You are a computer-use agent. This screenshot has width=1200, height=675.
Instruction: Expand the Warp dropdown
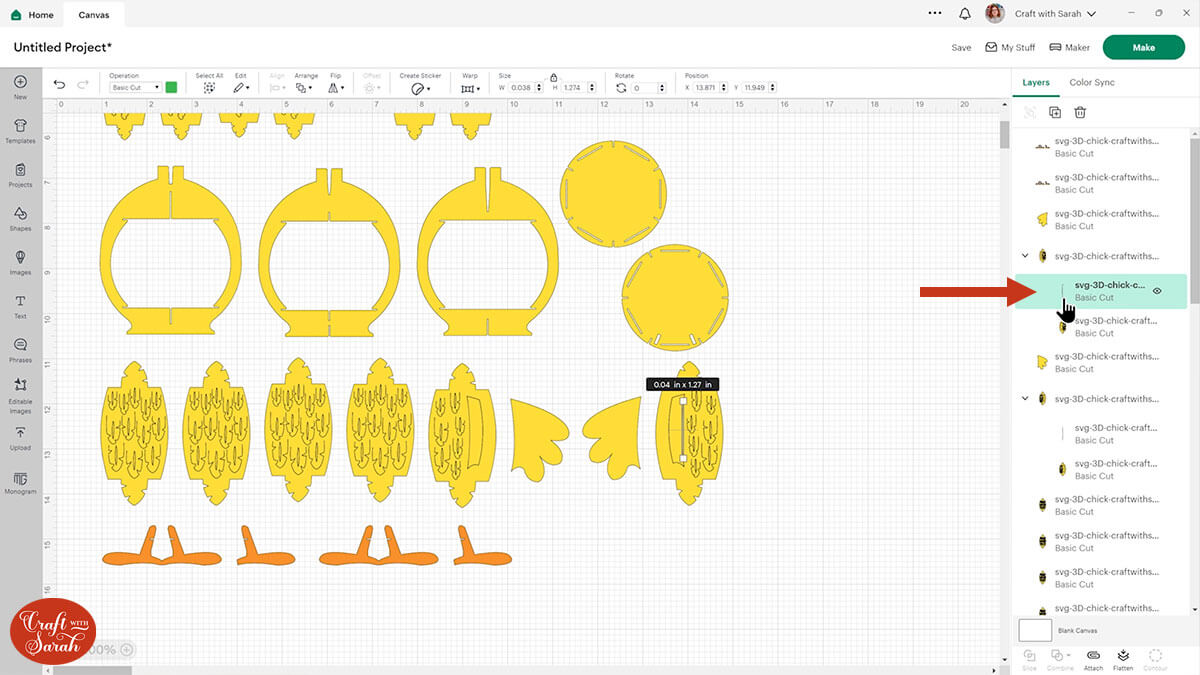pyautogui.click(x=470, y=88)
